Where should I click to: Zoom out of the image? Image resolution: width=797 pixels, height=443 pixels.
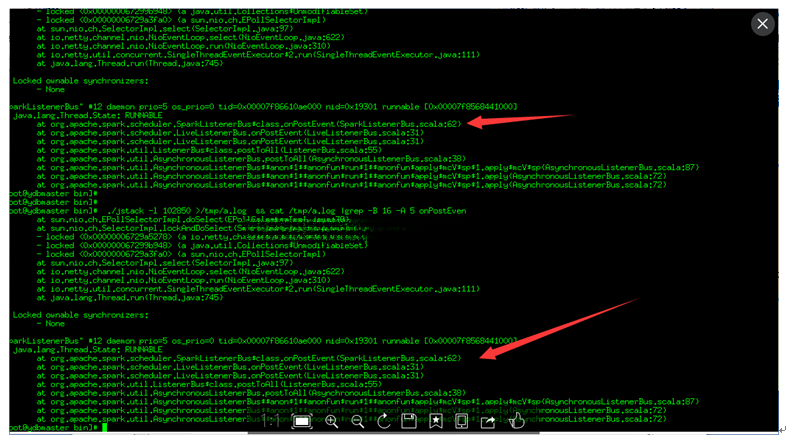coord(357,421)
